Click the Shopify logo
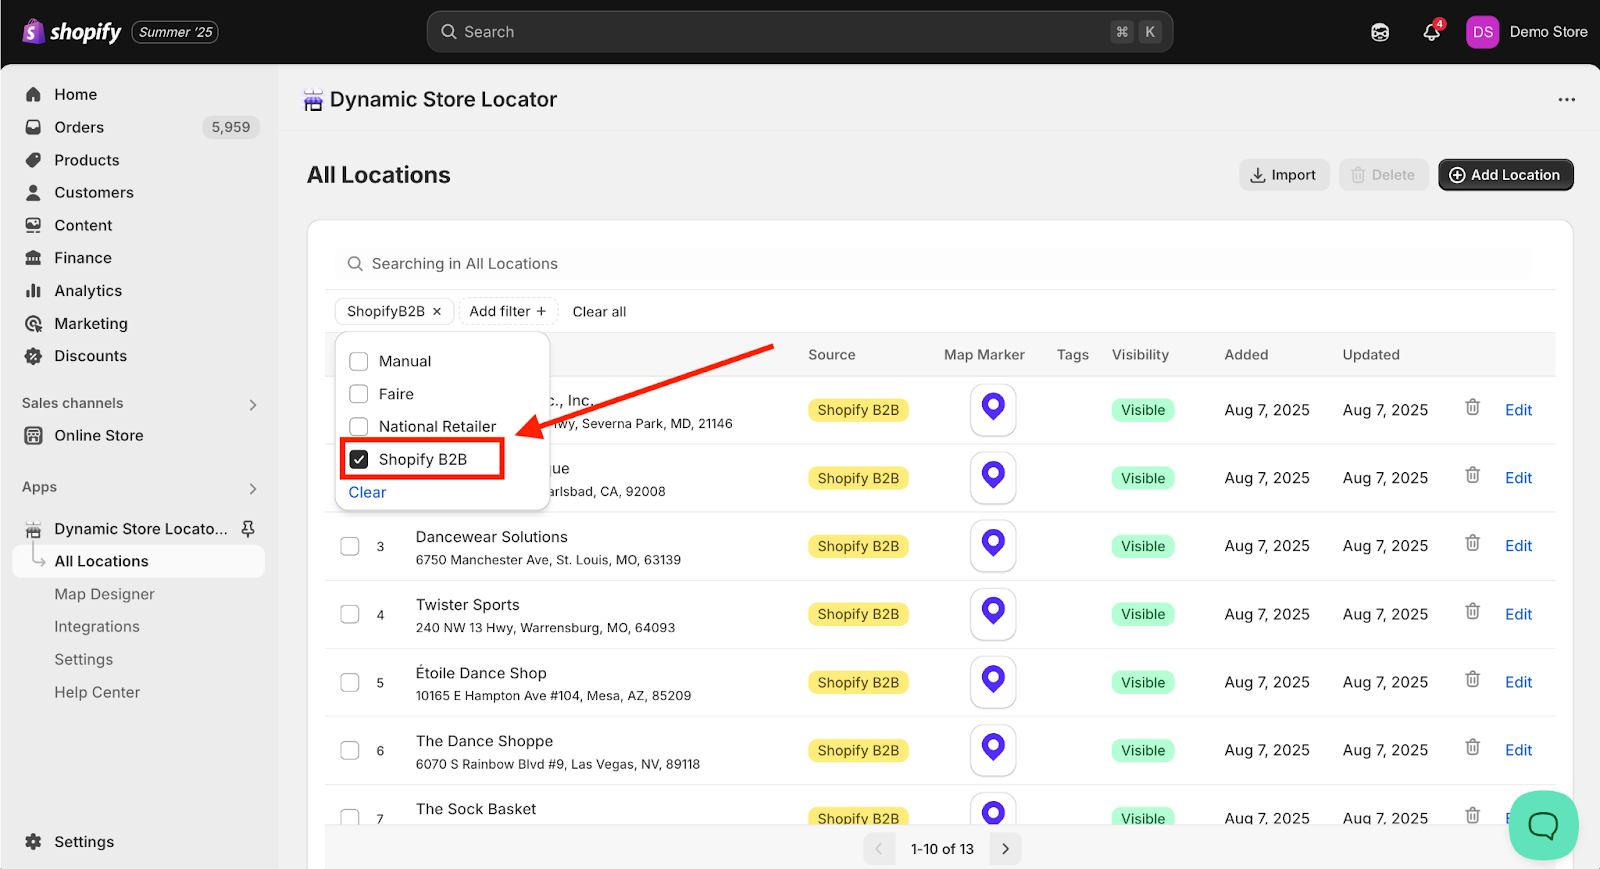 click(72, 32)
